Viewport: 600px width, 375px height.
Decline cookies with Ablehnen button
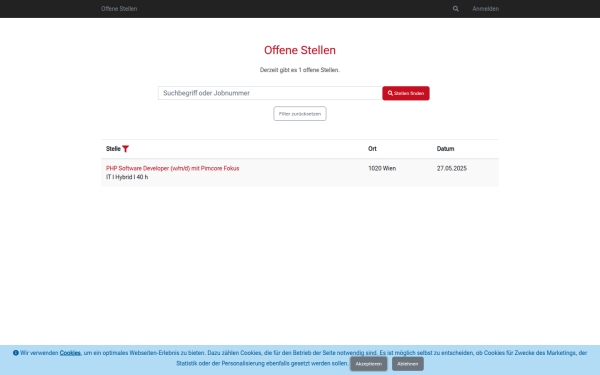(408, 364)
